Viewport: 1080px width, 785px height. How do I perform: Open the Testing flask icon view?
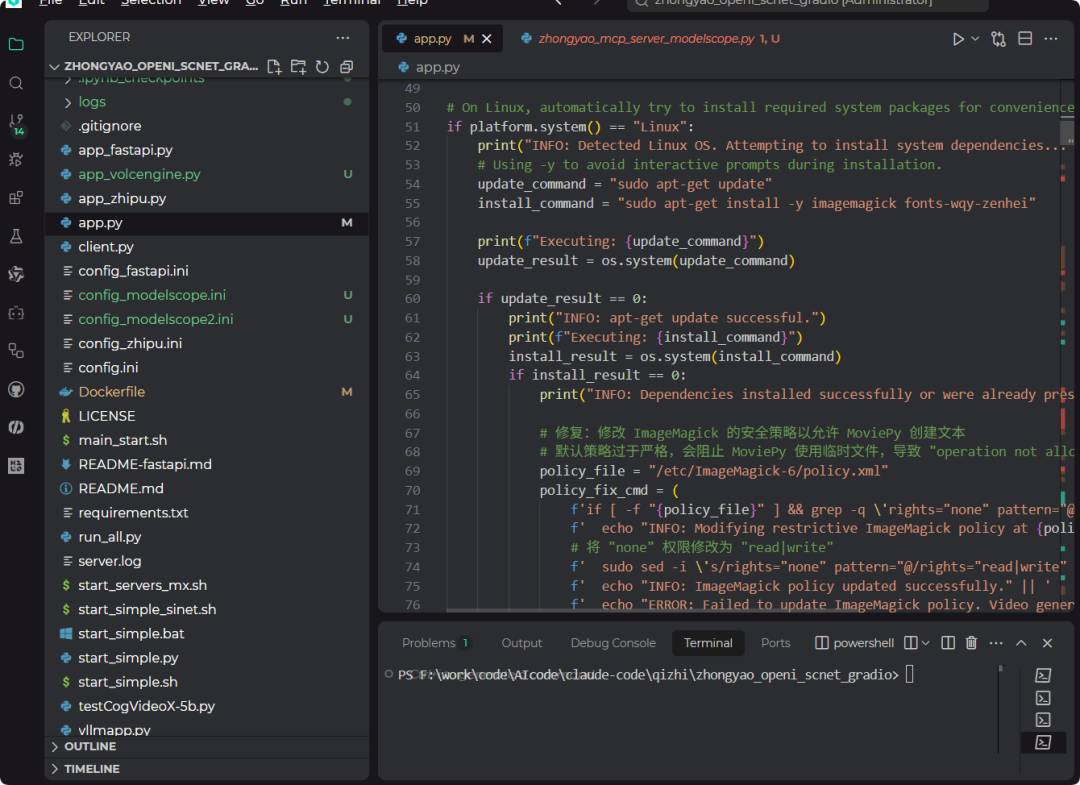point(16,236)
